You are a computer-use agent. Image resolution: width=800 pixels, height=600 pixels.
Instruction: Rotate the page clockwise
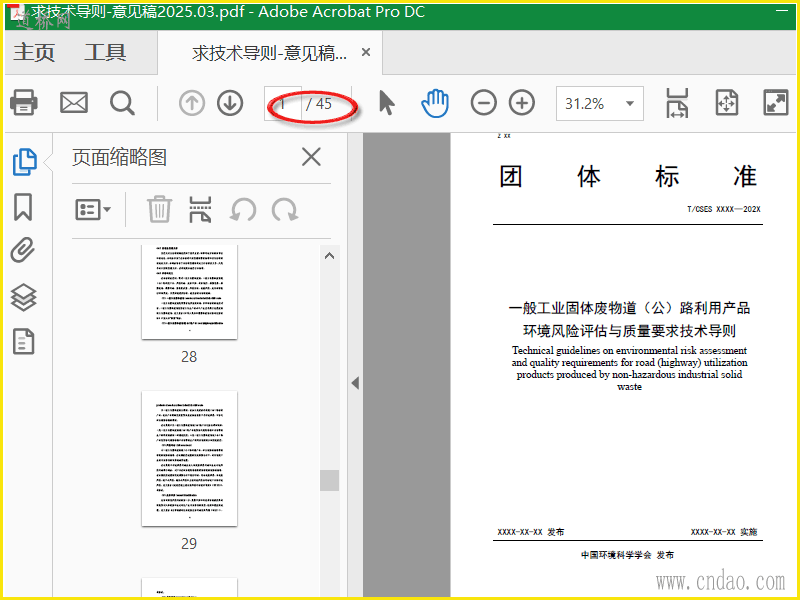pyautogui.click(x=285, y=209)
